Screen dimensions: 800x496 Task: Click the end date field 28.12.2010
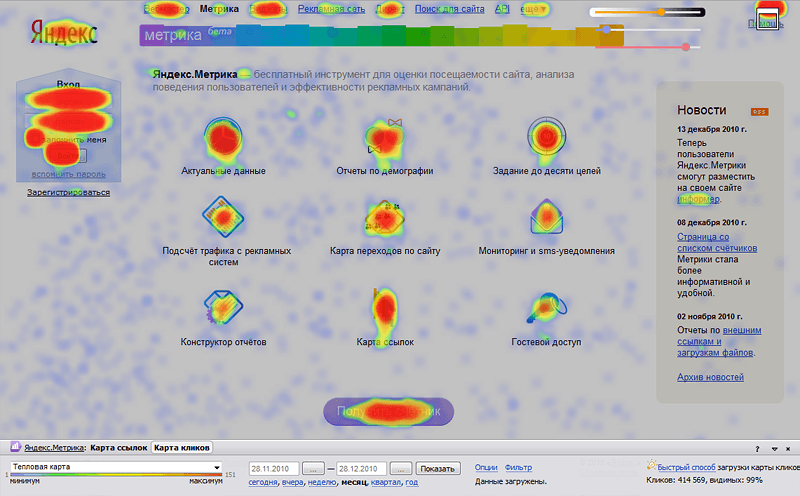[x=362, y=468]
